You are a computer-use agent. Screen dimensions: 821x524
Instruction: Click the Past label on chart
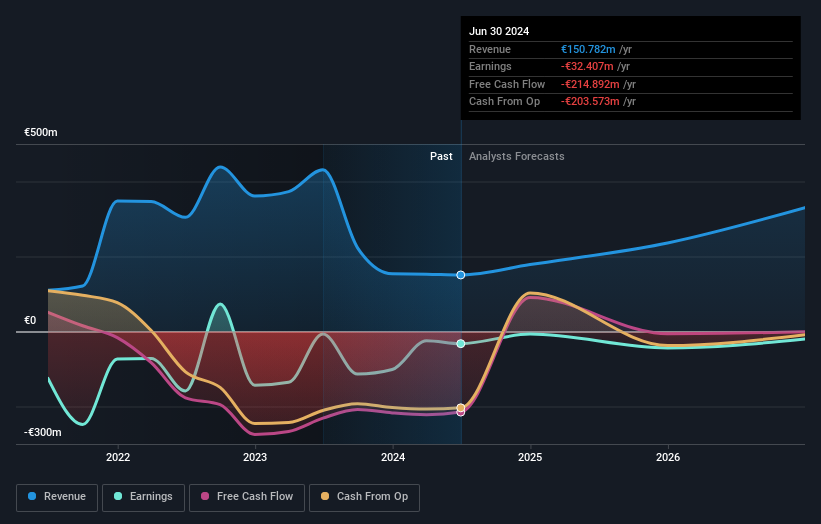441,156
